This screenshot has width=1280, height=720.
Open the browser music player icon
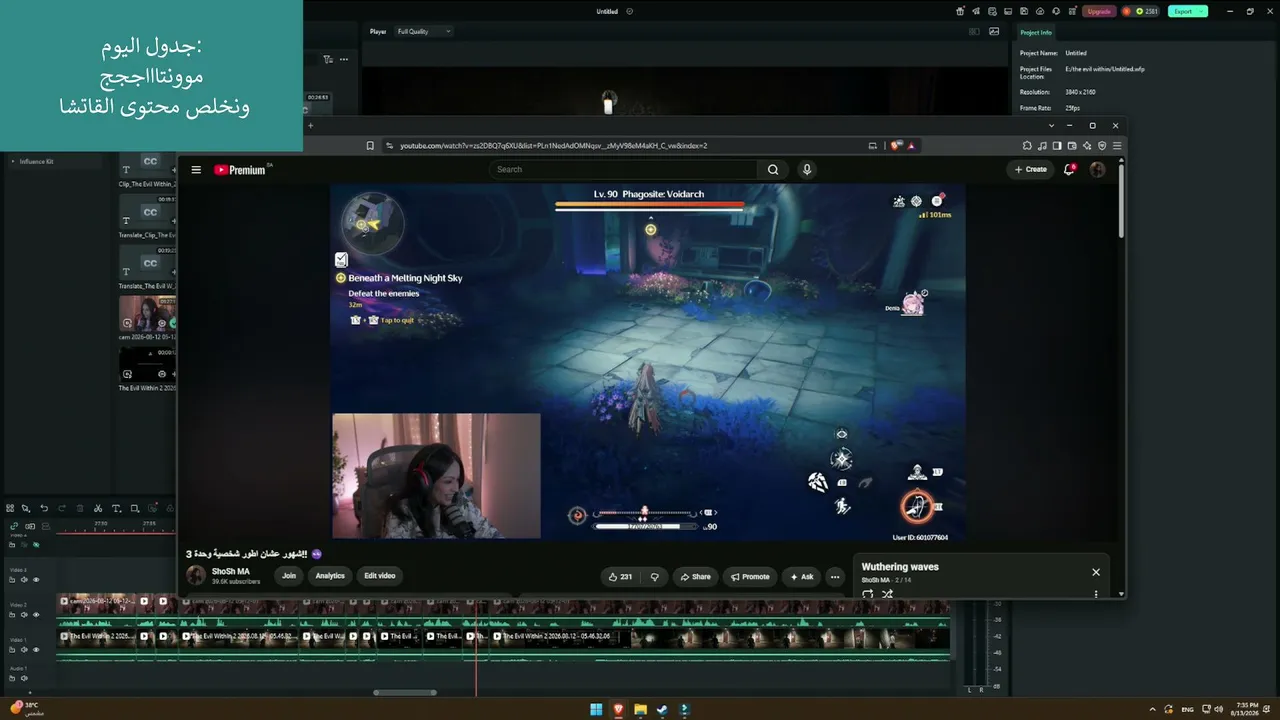click(x=1042, y=146)
